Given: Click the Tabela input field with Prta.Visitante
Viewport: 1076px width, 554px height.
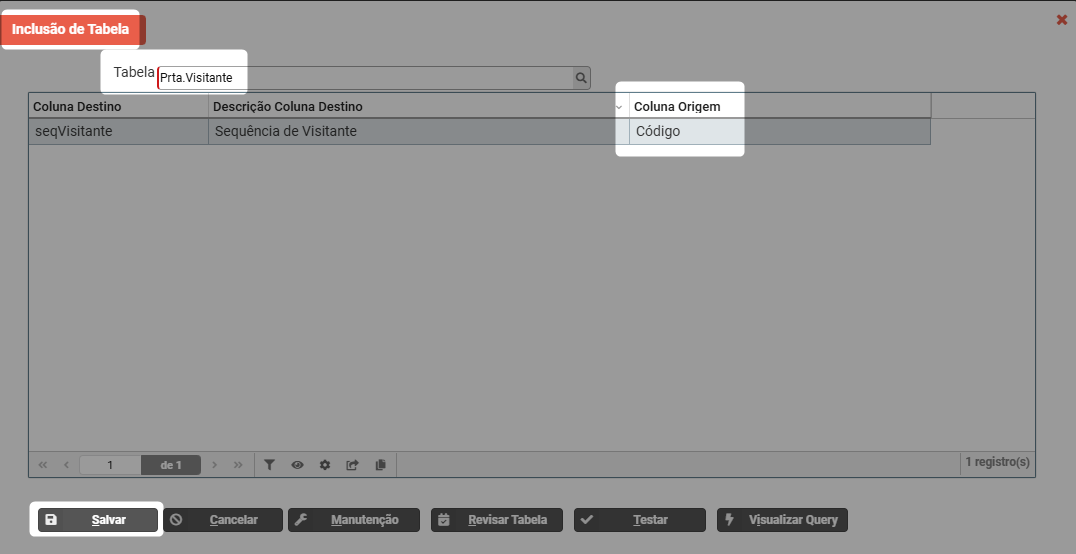Looking at the screenshot, I should click(x=364, y=78).
